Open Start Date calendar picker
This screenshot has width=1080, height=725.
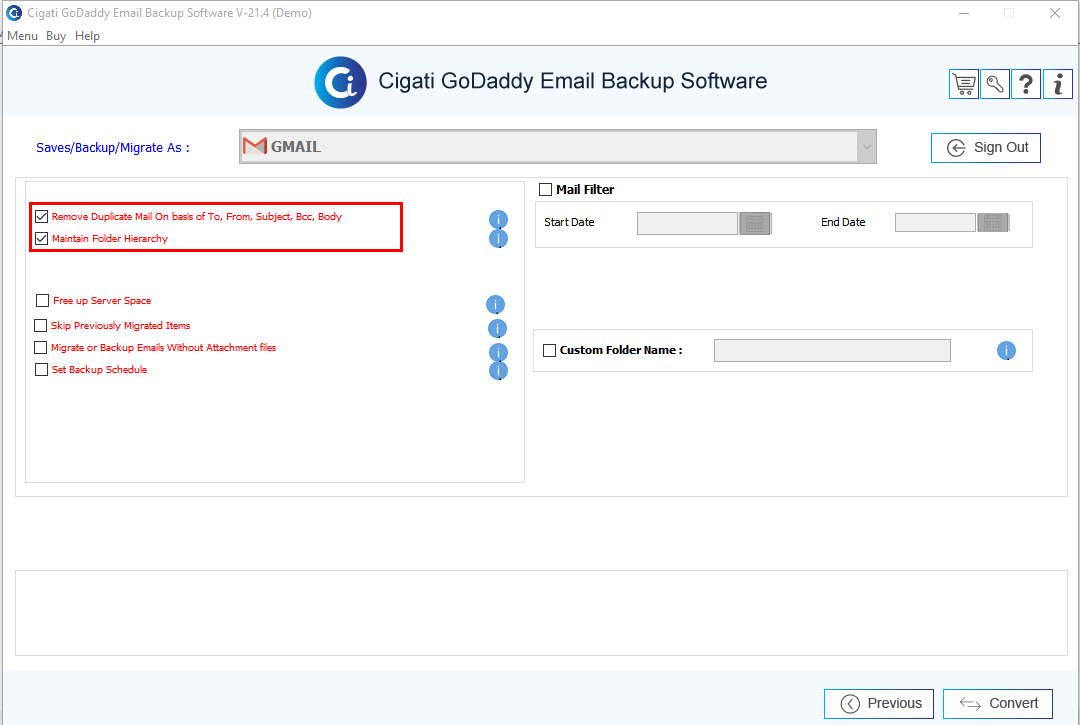[x=755, y=223]
